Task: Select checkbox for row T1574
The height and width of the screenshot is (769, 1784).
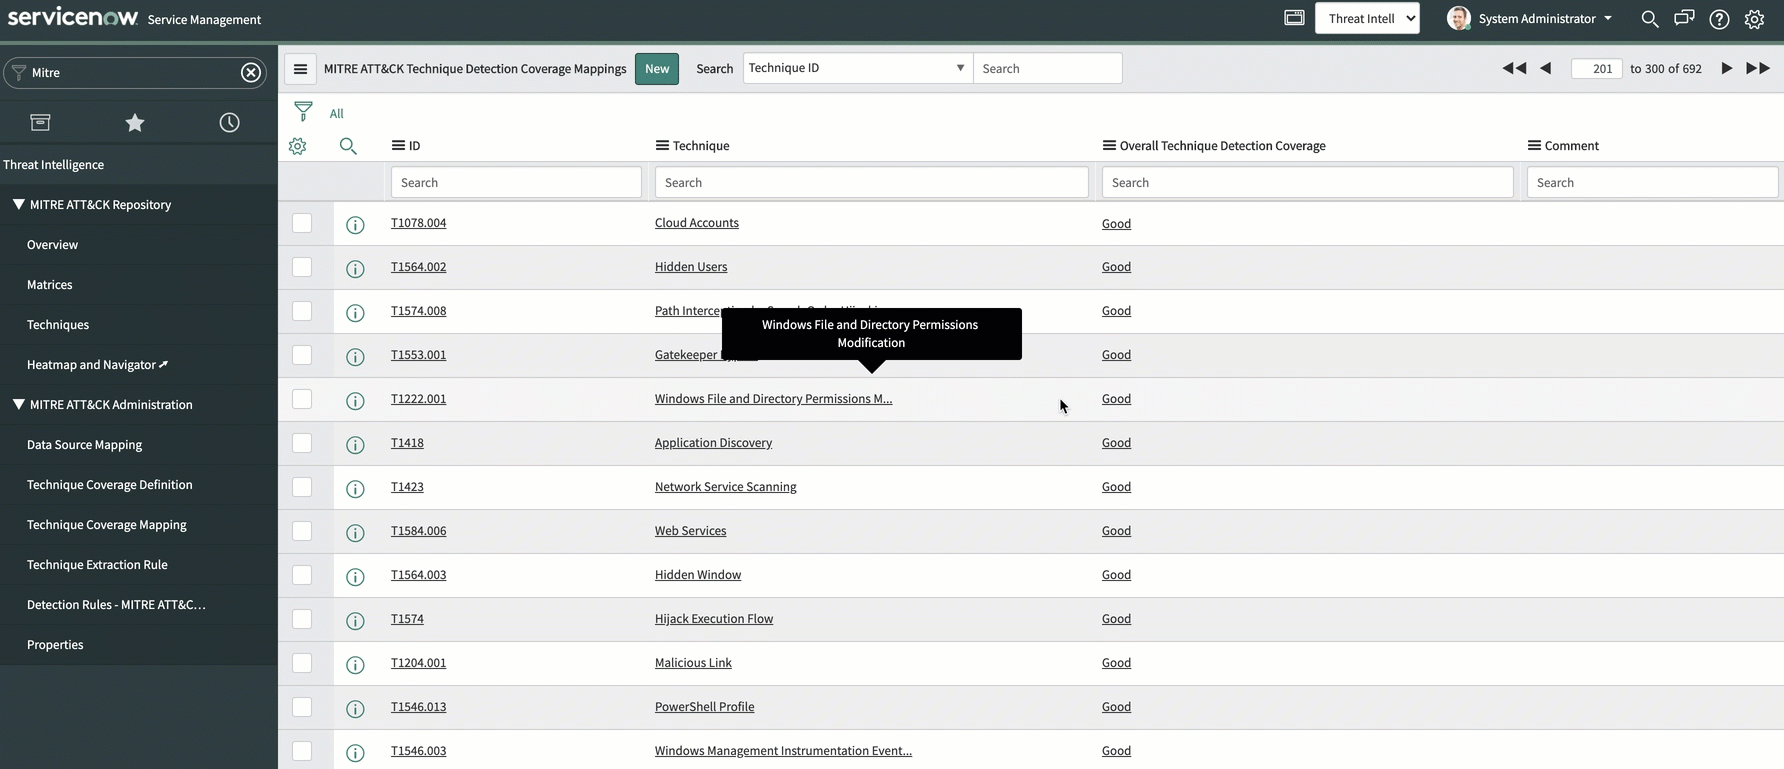Action: [302, 619]
